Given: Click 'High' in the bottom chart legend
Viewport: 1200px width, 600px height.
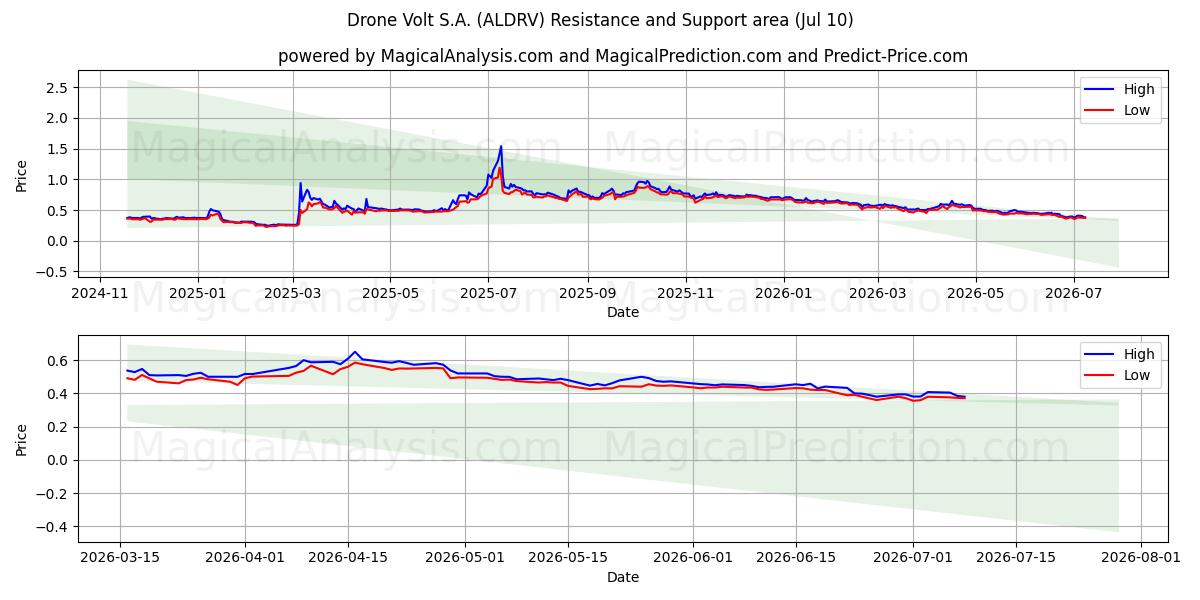Looking at the screenshot, I should (x=1139, y=354).
